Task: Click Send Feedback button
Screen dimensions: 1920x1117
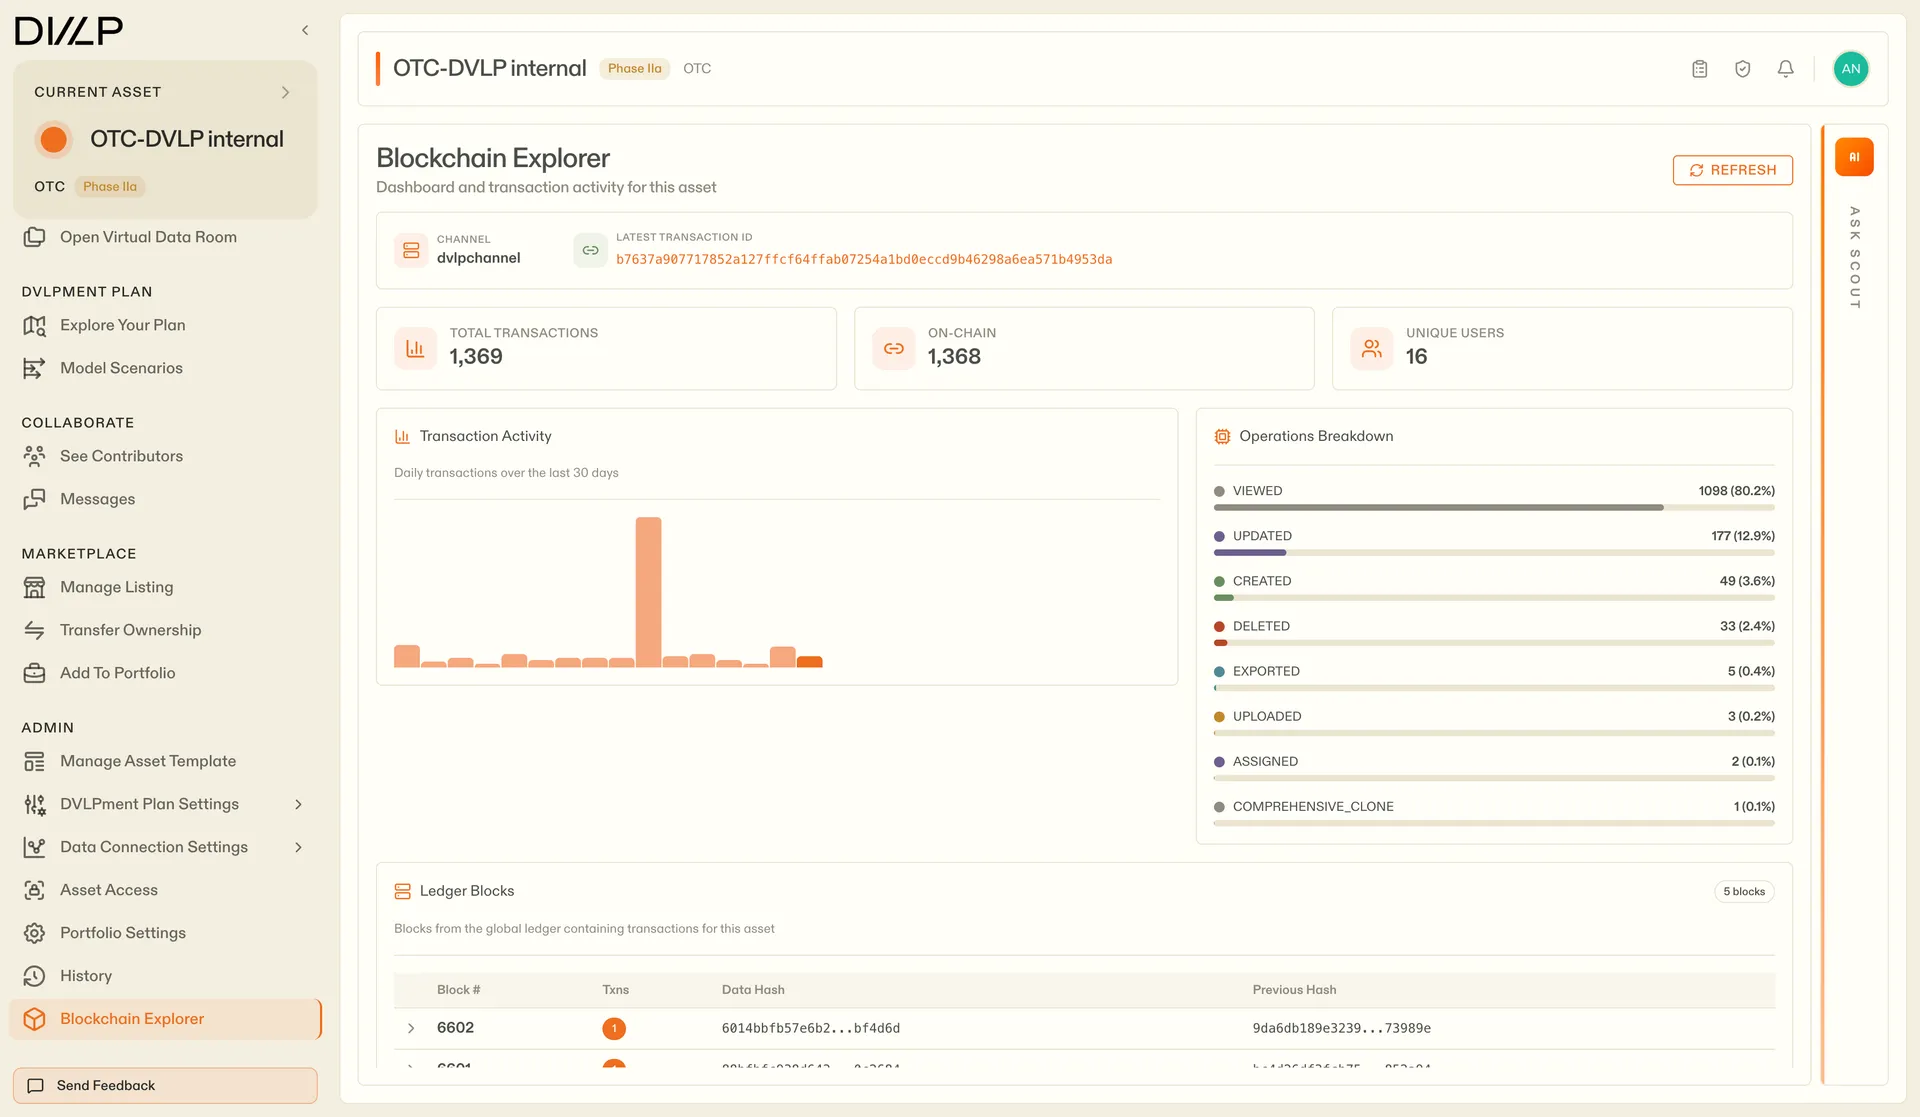Action: [165, 1085]
